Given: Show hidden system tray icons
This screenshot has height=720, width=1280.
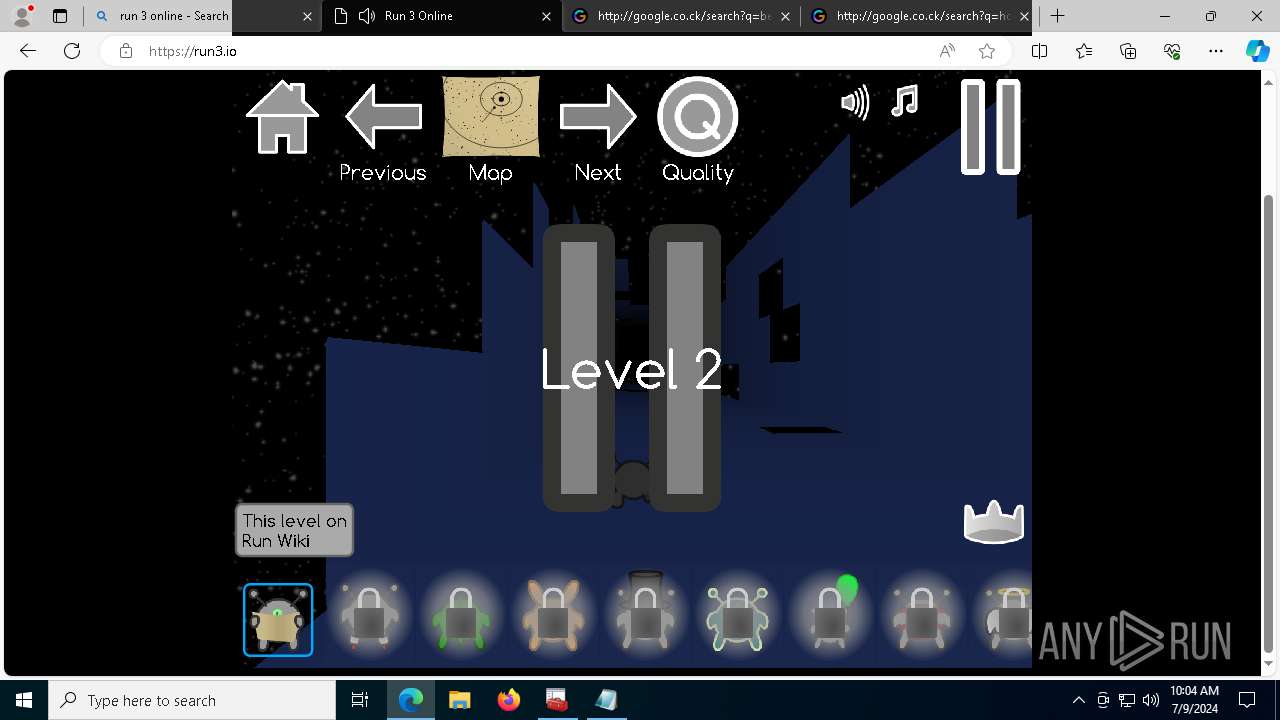Looking at the screenshot, I should click(1078, 700).
